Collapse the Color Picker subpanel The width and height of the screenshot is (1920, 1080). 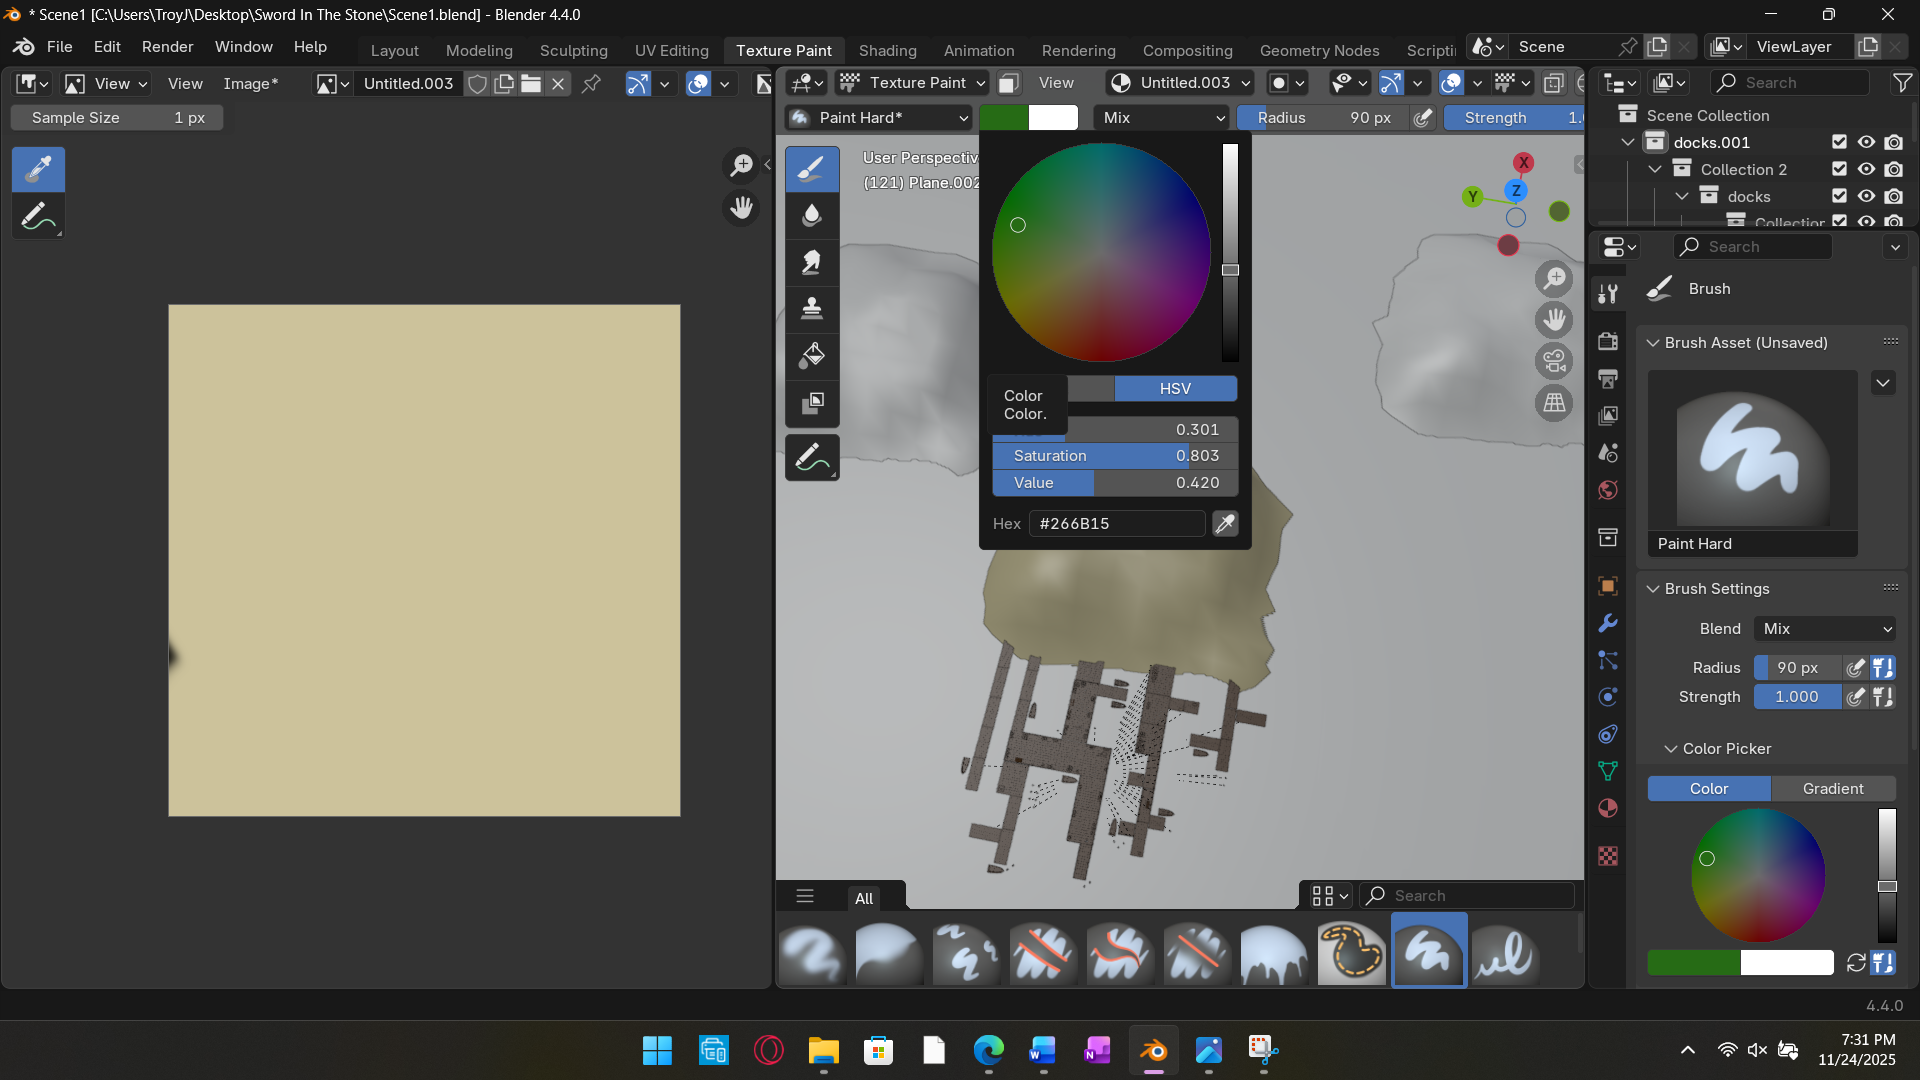(x=1671, y=749)
